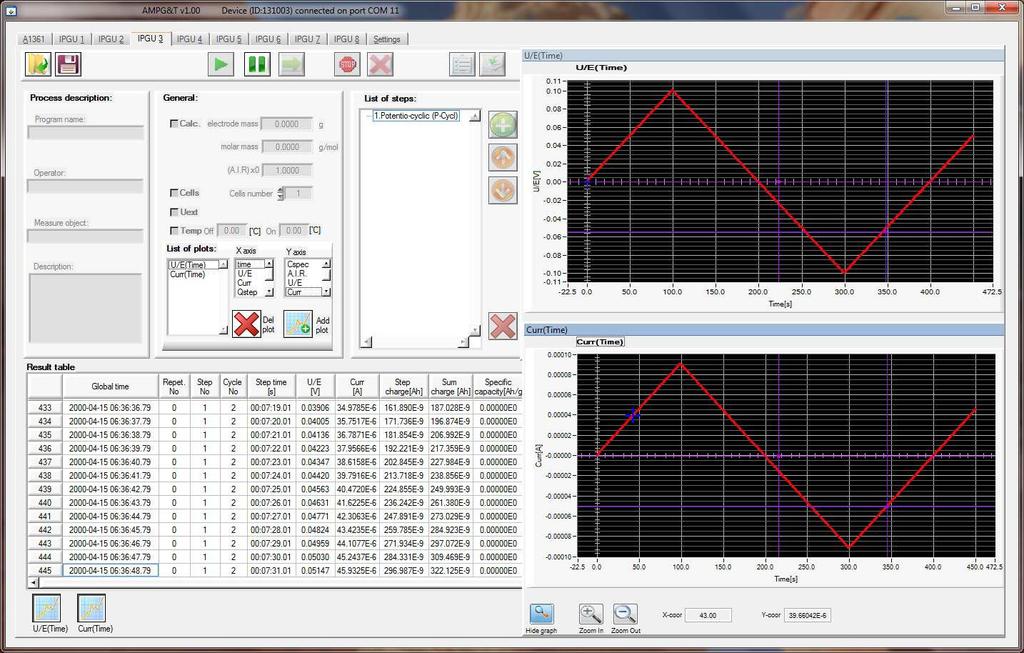The height and width of the screenshot is (653, 1024).
Task: Select Curr(Time) in List of plots
Action: point(187,274)
